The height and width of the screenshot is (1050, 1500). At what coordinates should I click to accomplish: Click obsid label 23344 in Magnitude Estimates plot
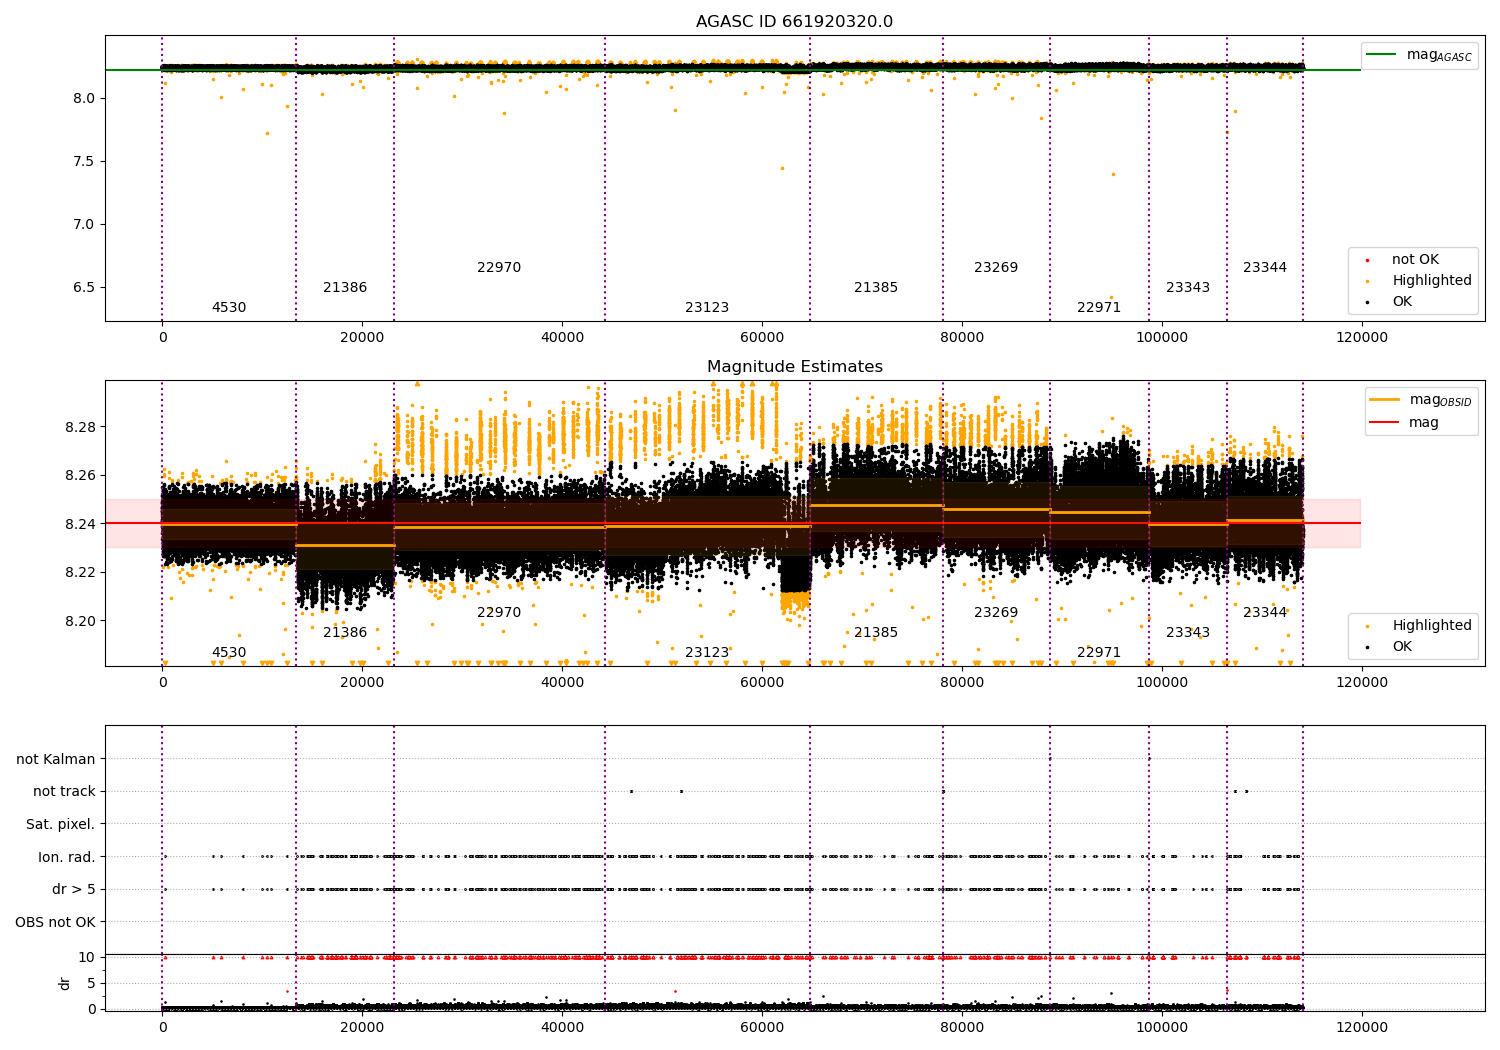1265,613
